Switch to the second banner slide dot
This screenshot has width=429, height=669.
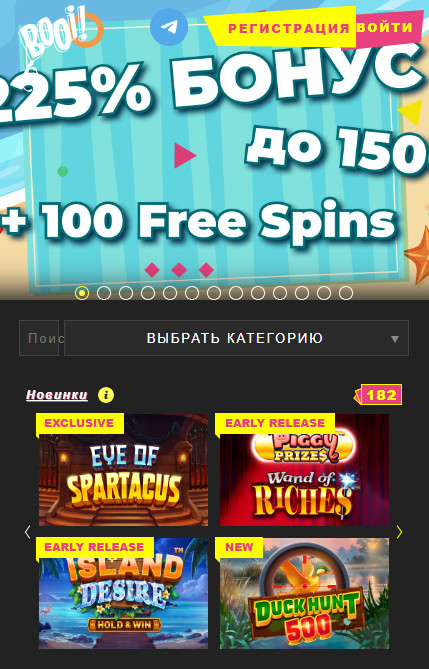point(104,293)
